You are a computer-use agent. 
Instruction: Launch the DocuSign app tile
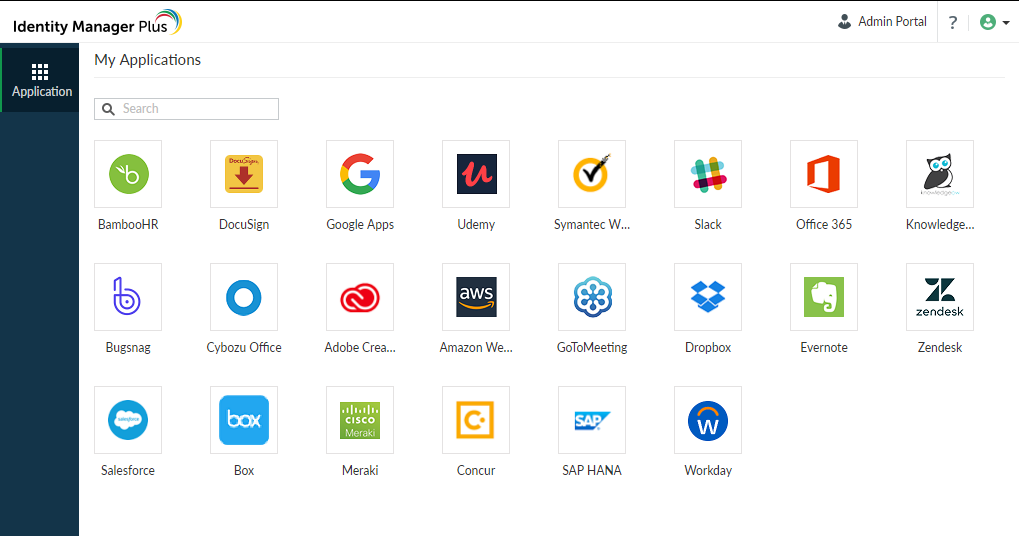(244, 174)
